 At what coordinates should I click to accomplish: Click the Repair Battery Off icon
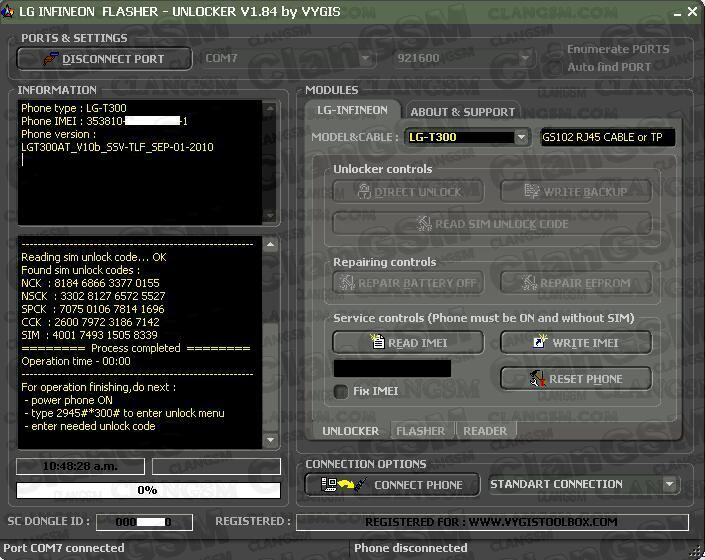tap(347, 283)
